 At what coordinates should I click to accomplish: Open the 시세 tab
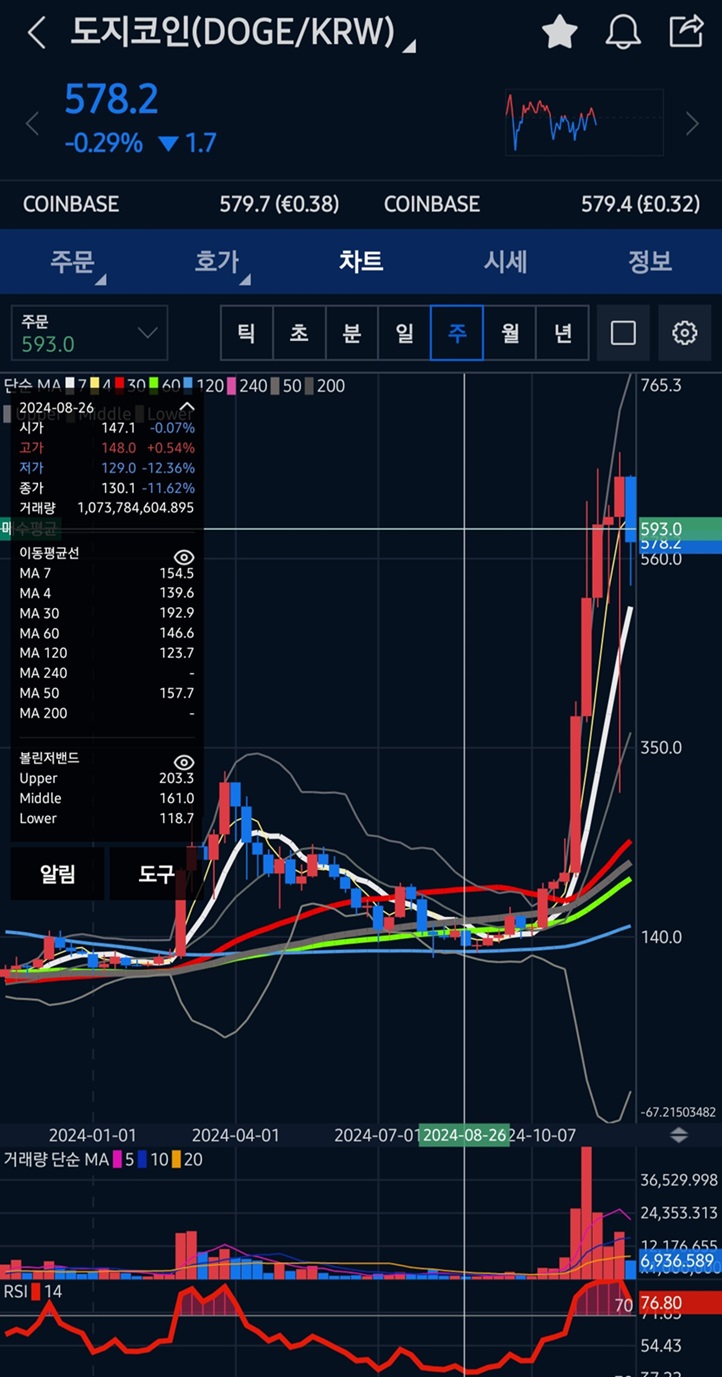pyautogui.click(x=505, y=261)
